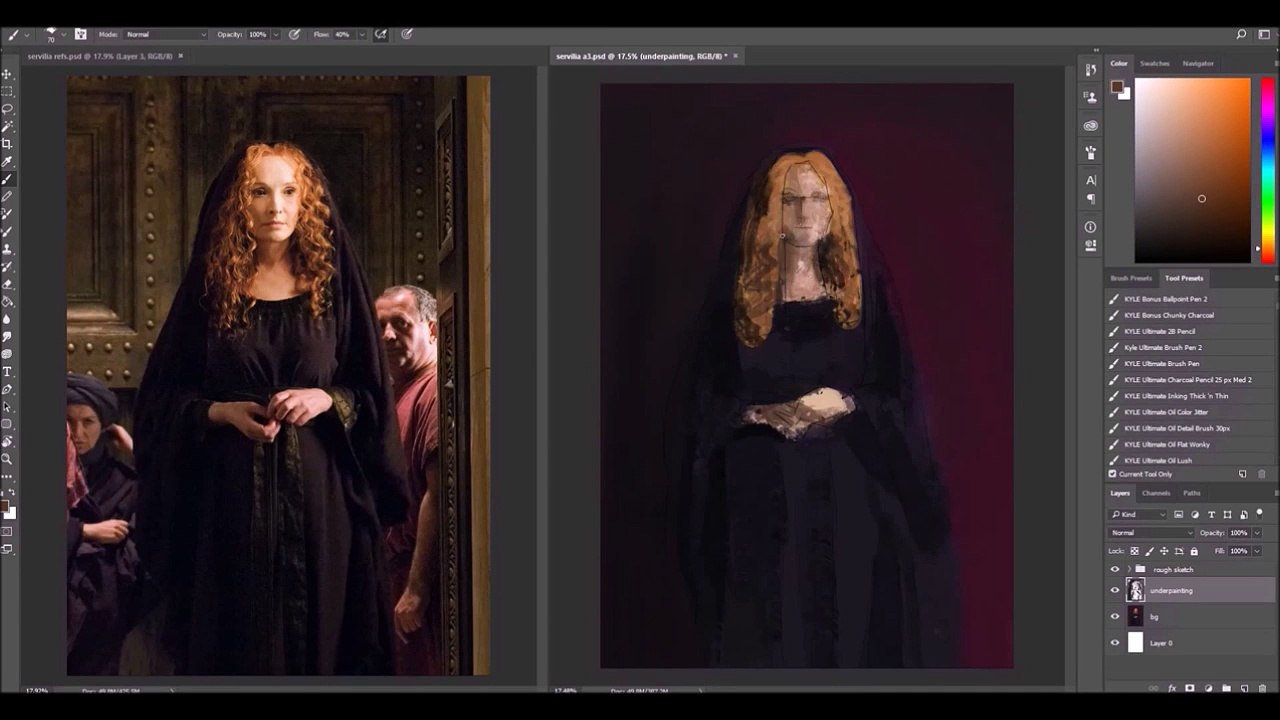
Task: Toggle lock transparent pixels
Action: (1134, 551)
